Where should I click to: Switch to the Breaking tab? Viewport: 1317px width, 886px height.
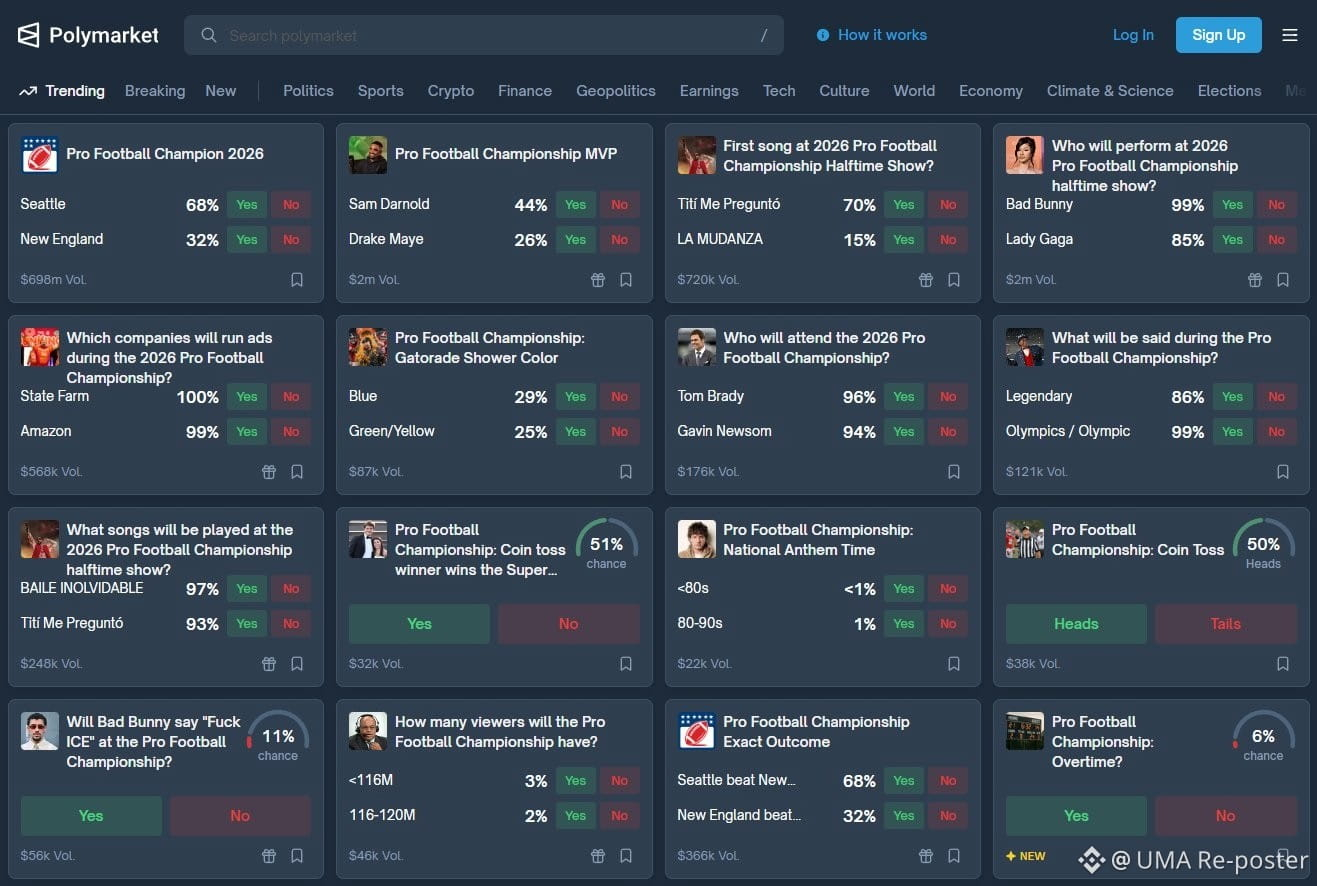click(x=155, y=91)
